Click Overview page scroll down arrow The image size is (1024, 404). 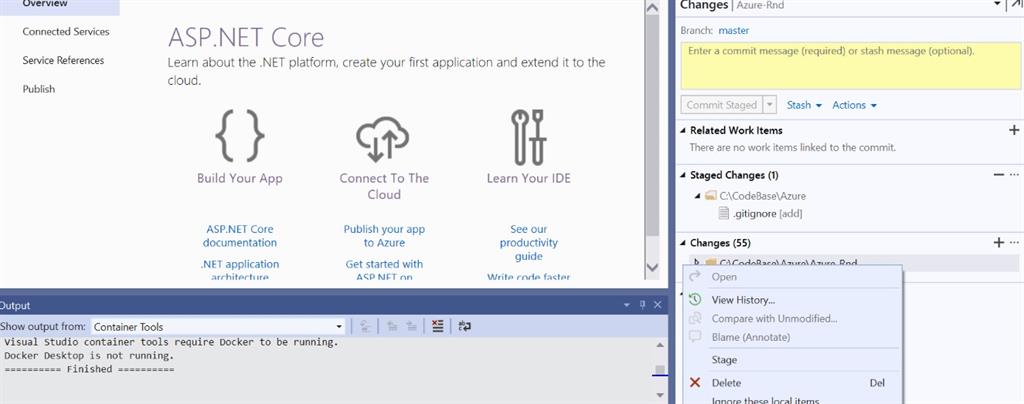[x=652, y=266]
